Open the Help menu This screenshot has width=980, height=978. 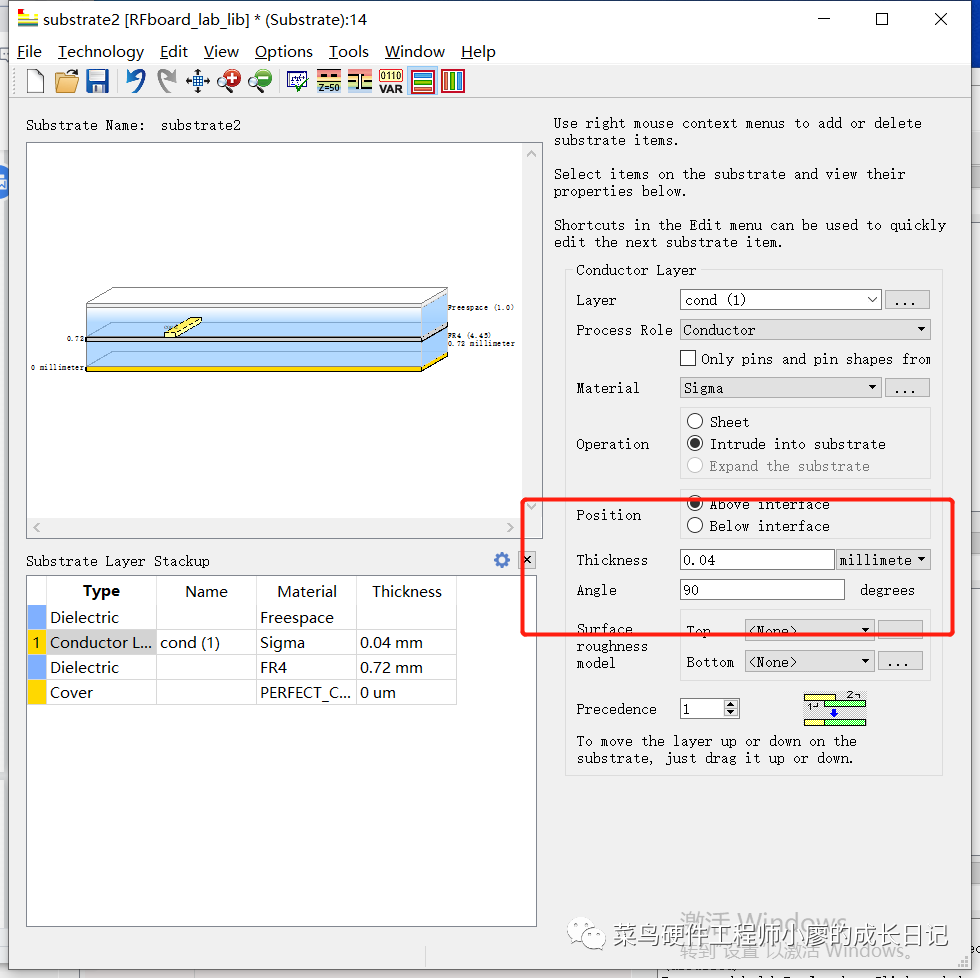(x=478, y=52)
